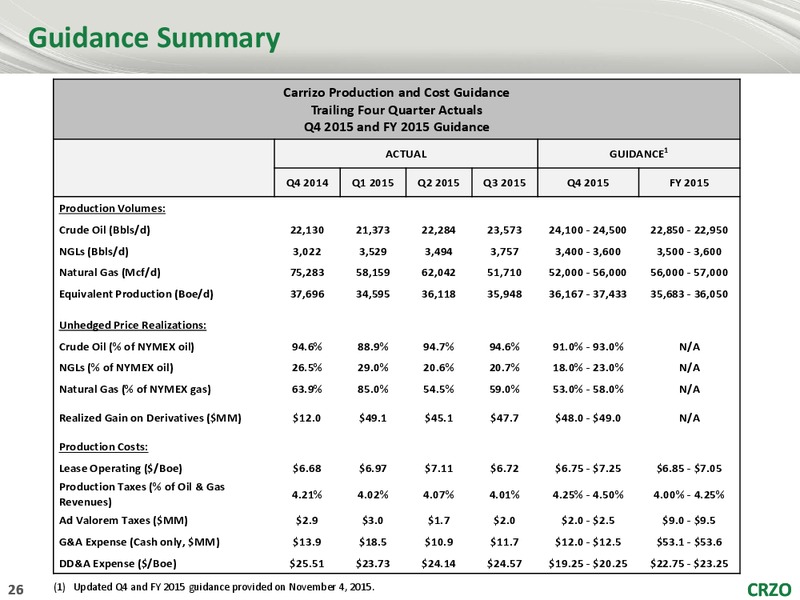Click the NGLs (Bbls/d) row label
Viewport: 800px width, 600px height.
[94, 252]
